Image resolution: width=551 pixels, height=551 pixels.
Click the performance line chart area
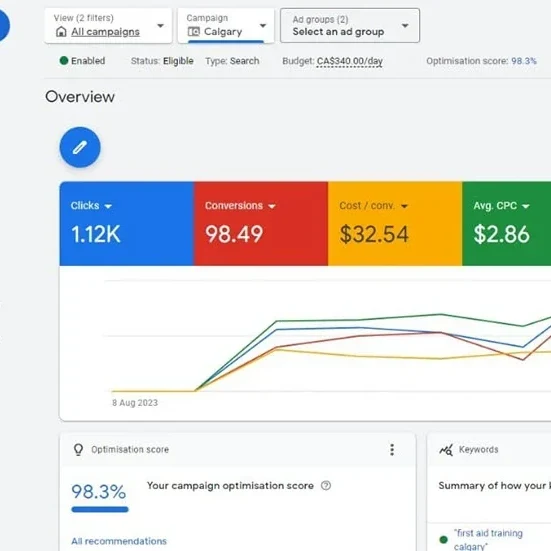click(305, 343)
